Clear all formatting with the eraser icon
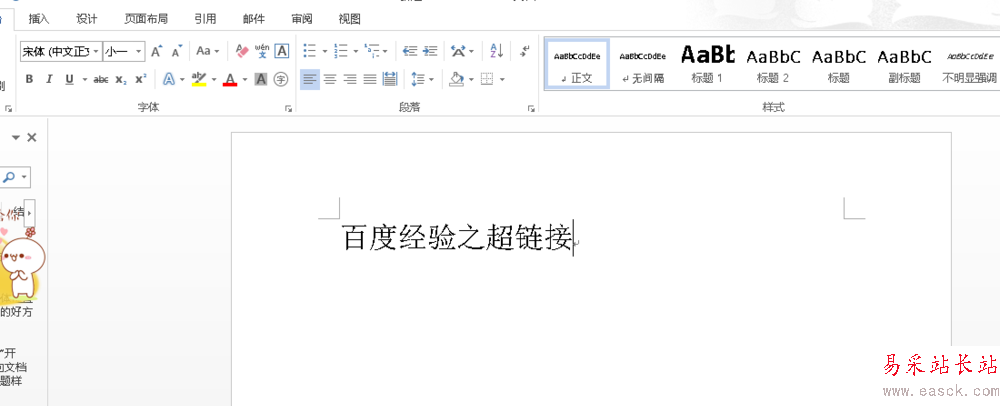 pyautogui.click(x=242, y=51)
